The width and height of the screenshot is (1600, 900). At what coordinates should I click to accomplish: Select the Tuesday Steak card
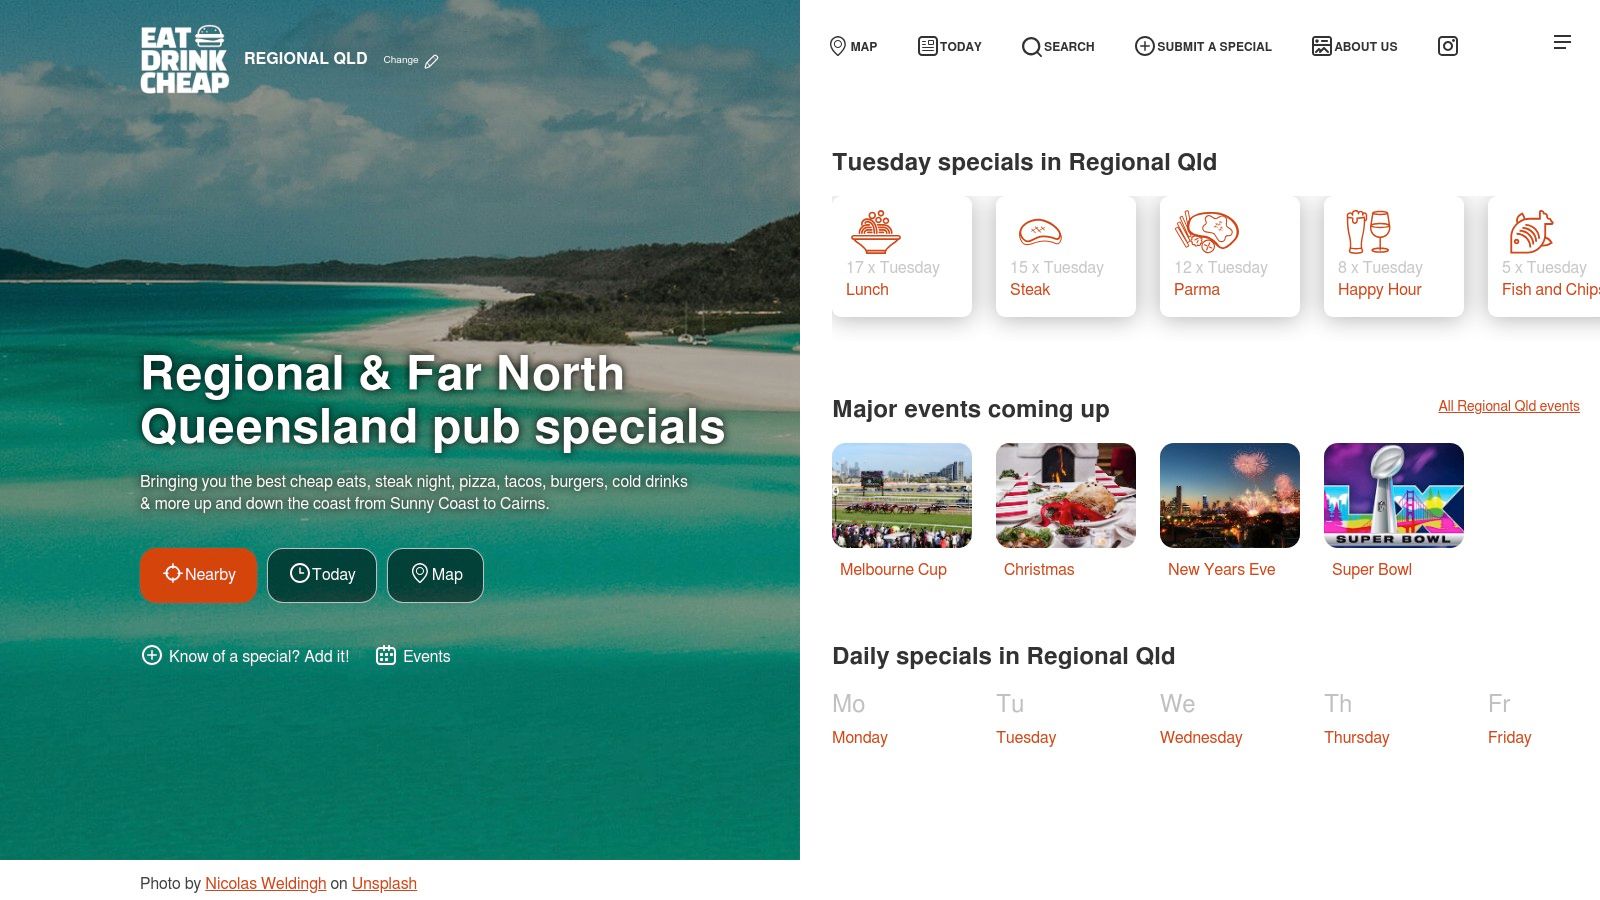coord(1066,256)
